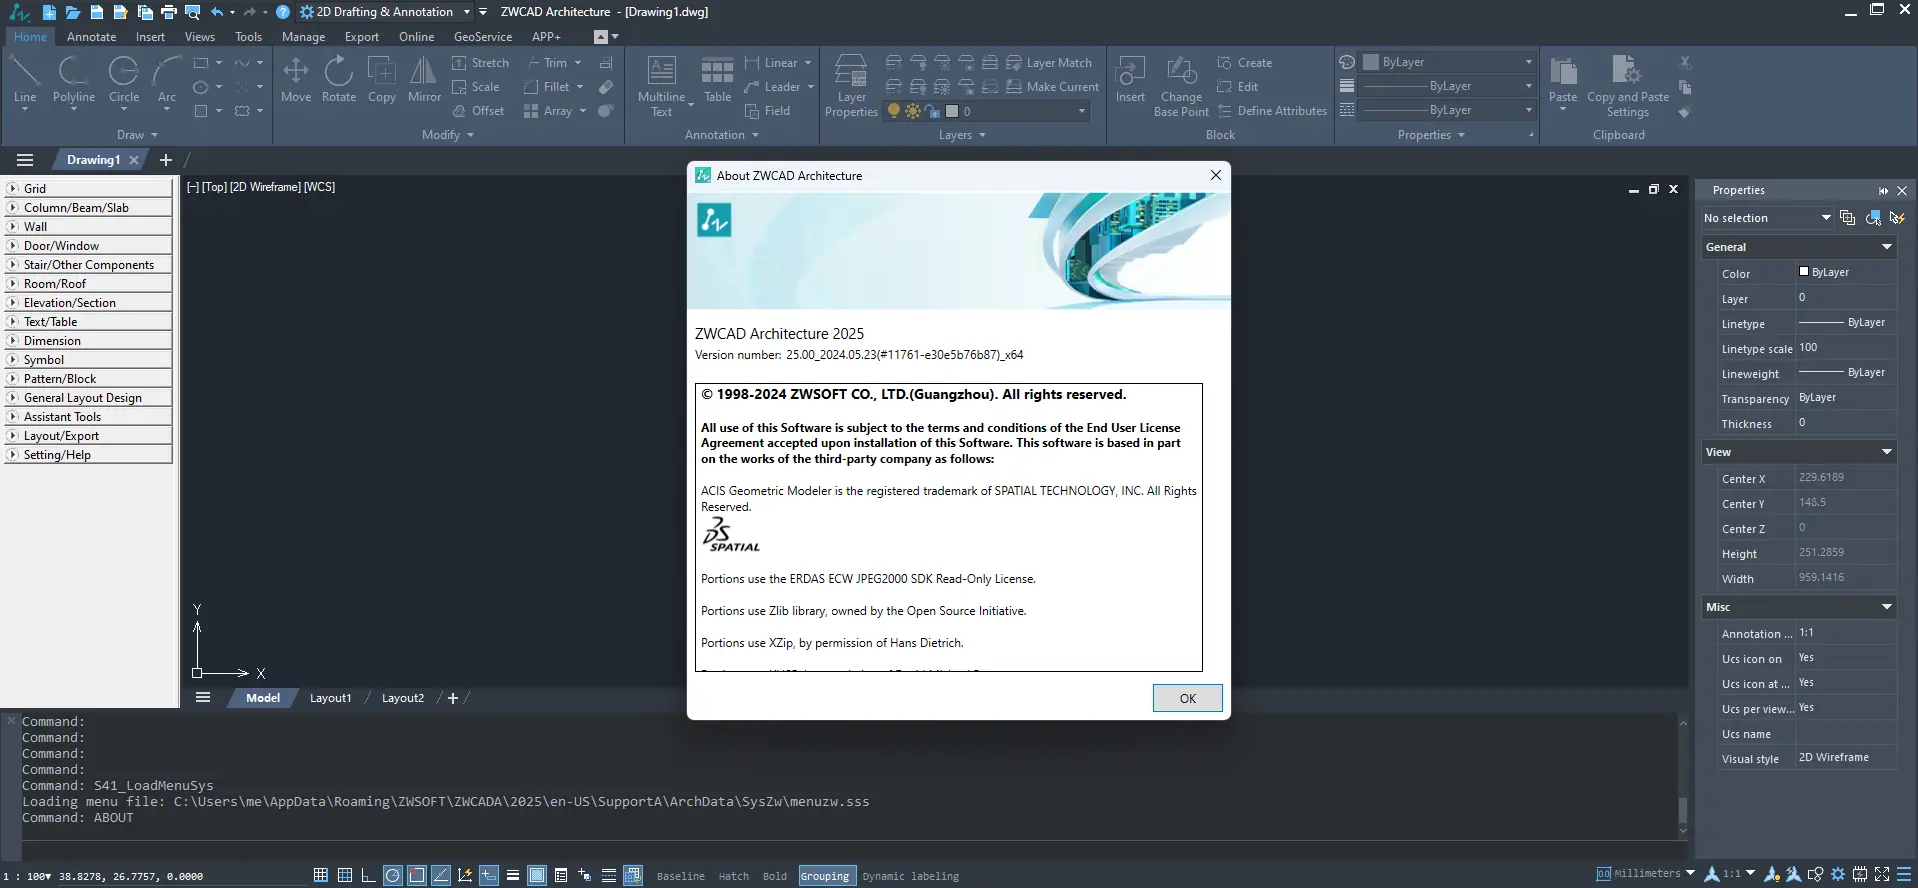Image resolution: width=1918 pixels, height=888 pixels.
Task: Choose the Arc drawing tool
Action: 167,80
